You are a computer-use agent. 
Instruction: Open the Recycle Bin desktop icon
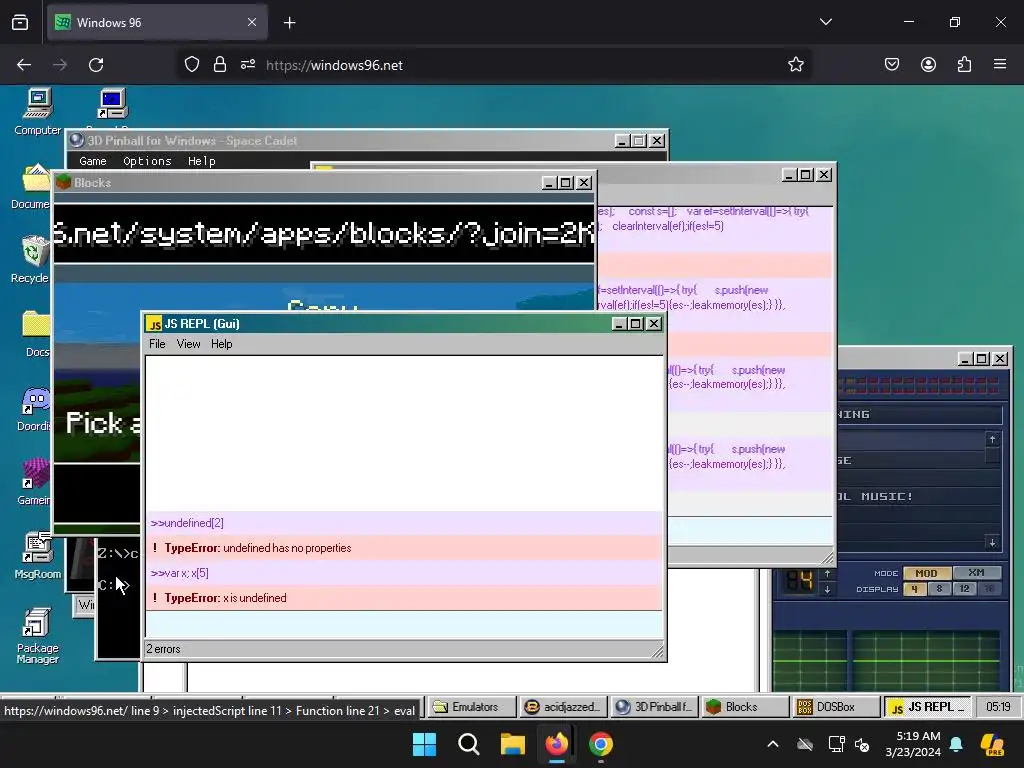point(31,259)
